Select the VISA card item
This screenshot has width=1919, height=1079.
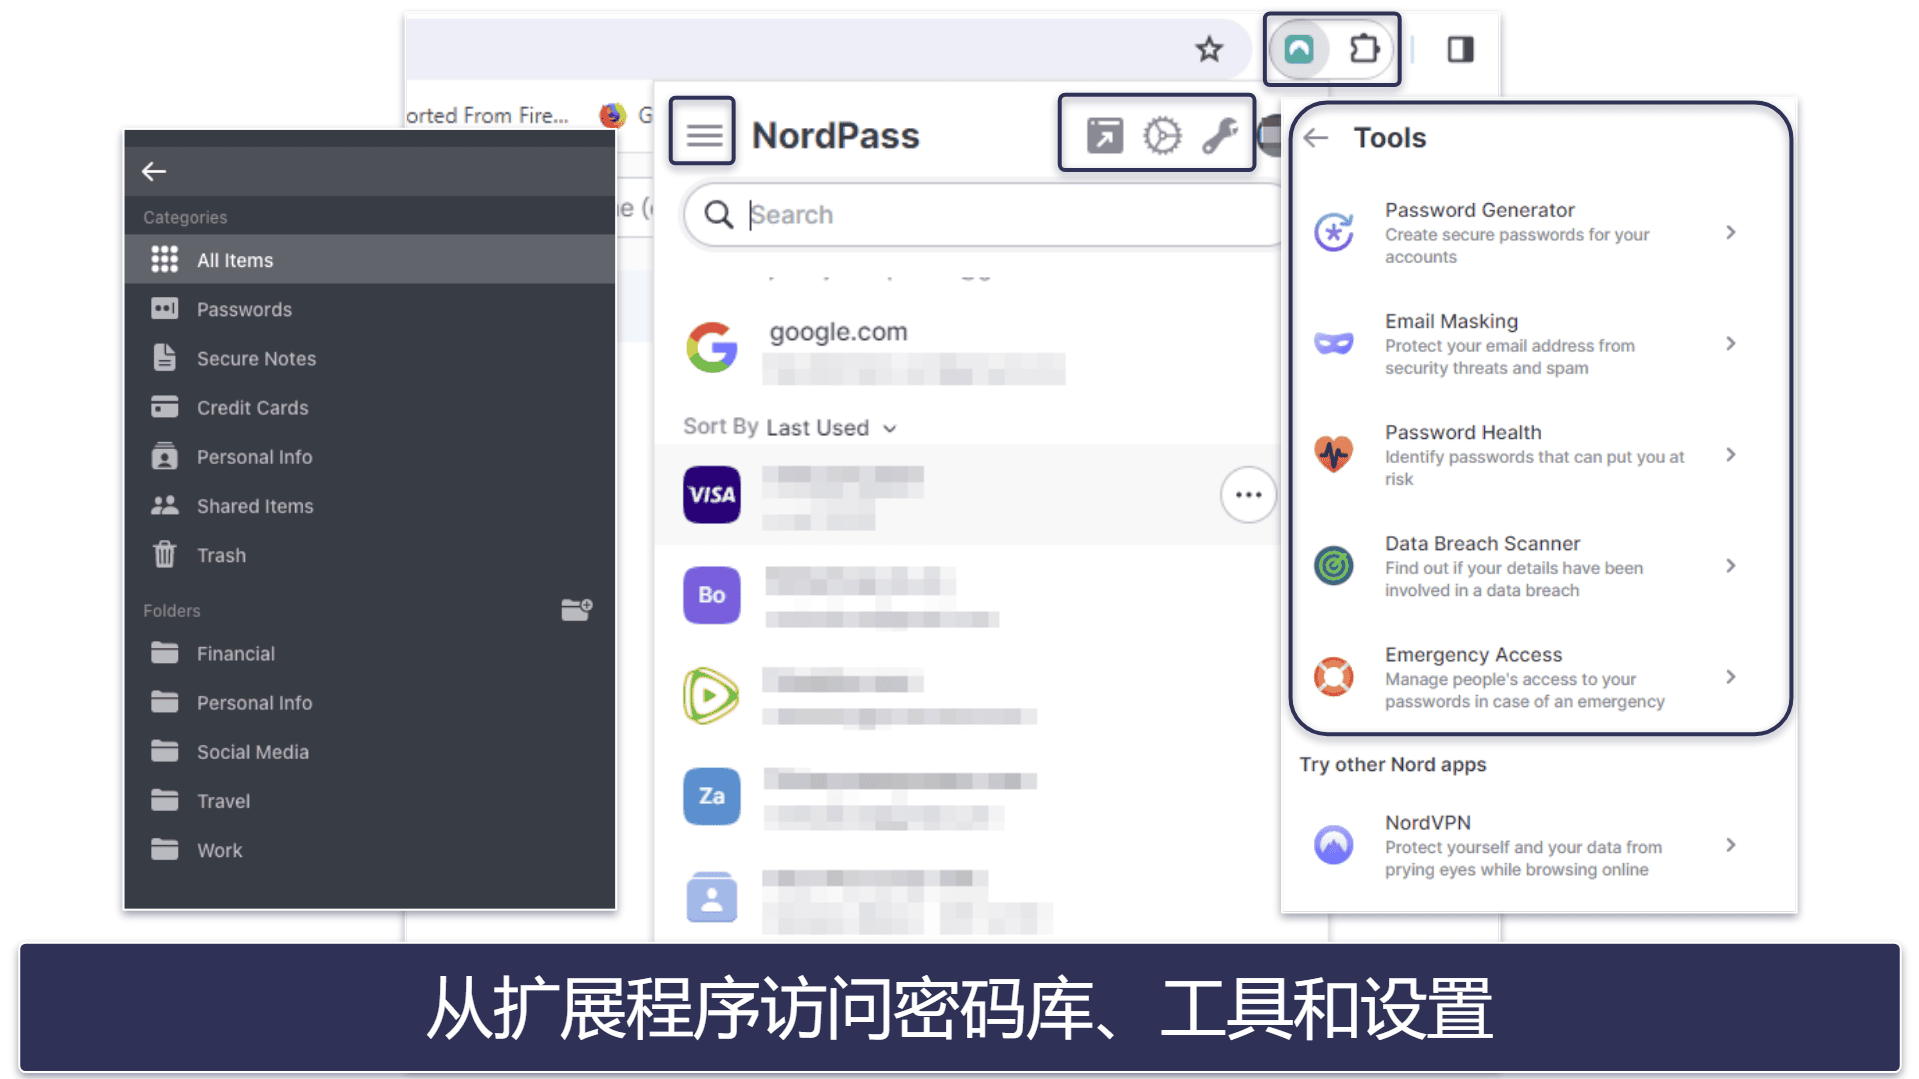970,495
